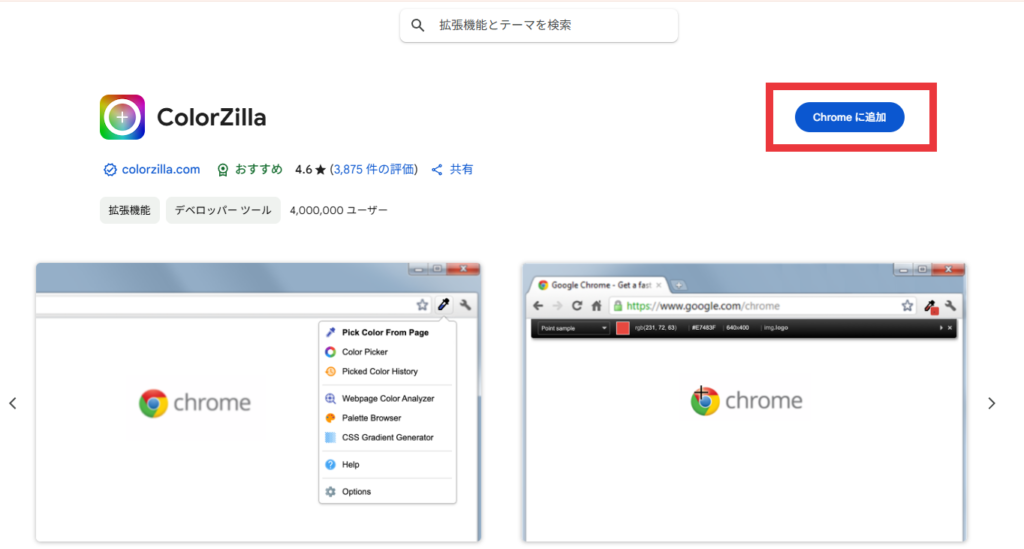Click the star icon in second screenshot address bar
Image resolution: width=1024 pixels, height=549 pixels.
[907, 306]
